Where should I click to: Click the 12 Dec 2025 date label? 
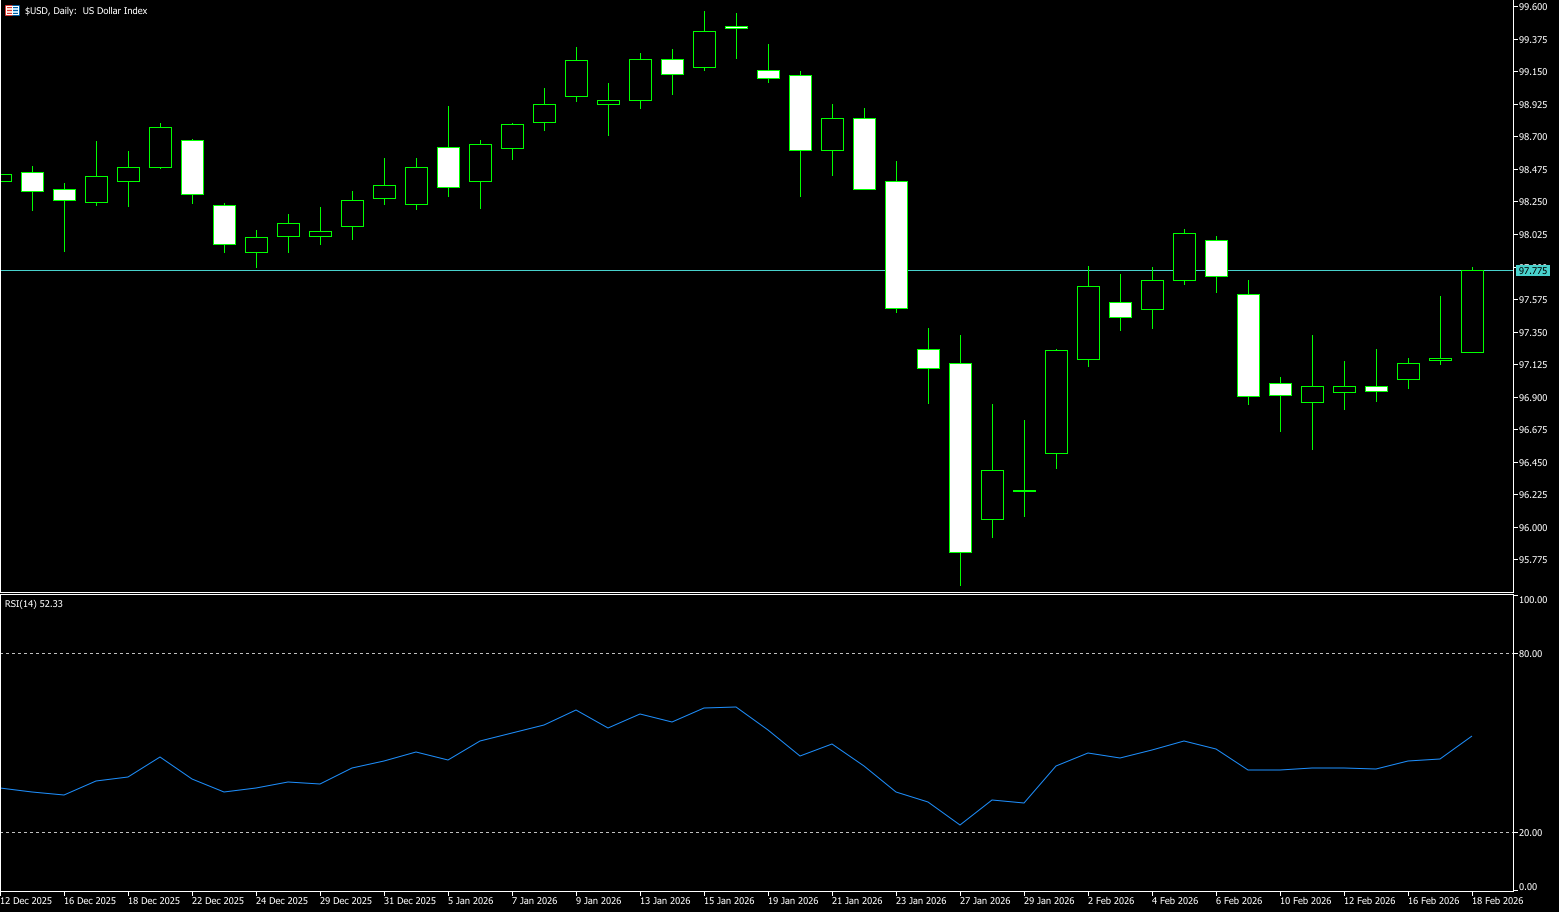[x=26, y=901]
